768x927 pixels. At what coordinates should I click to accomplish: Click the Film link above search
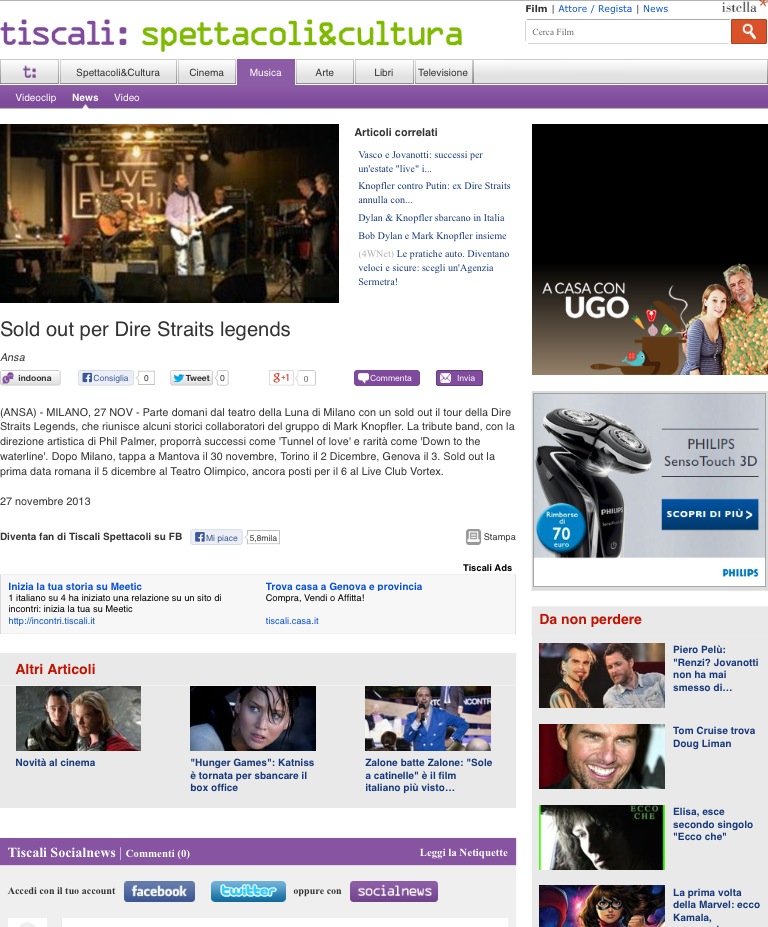536,8
